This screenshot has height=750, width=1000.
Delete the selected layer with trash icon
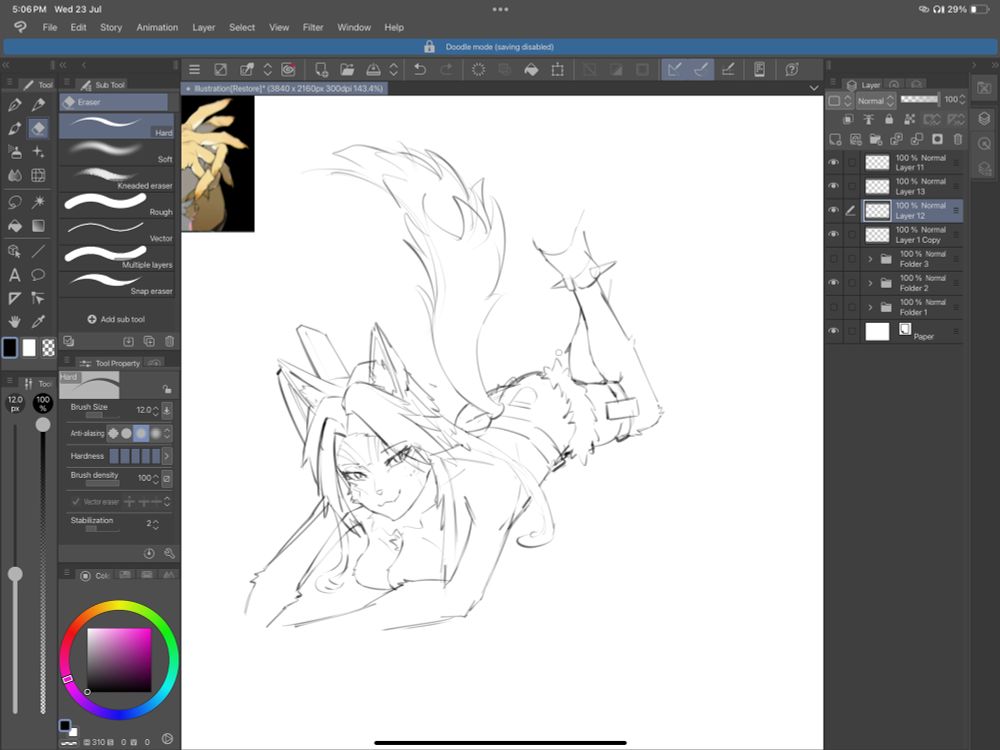point(958,139)
